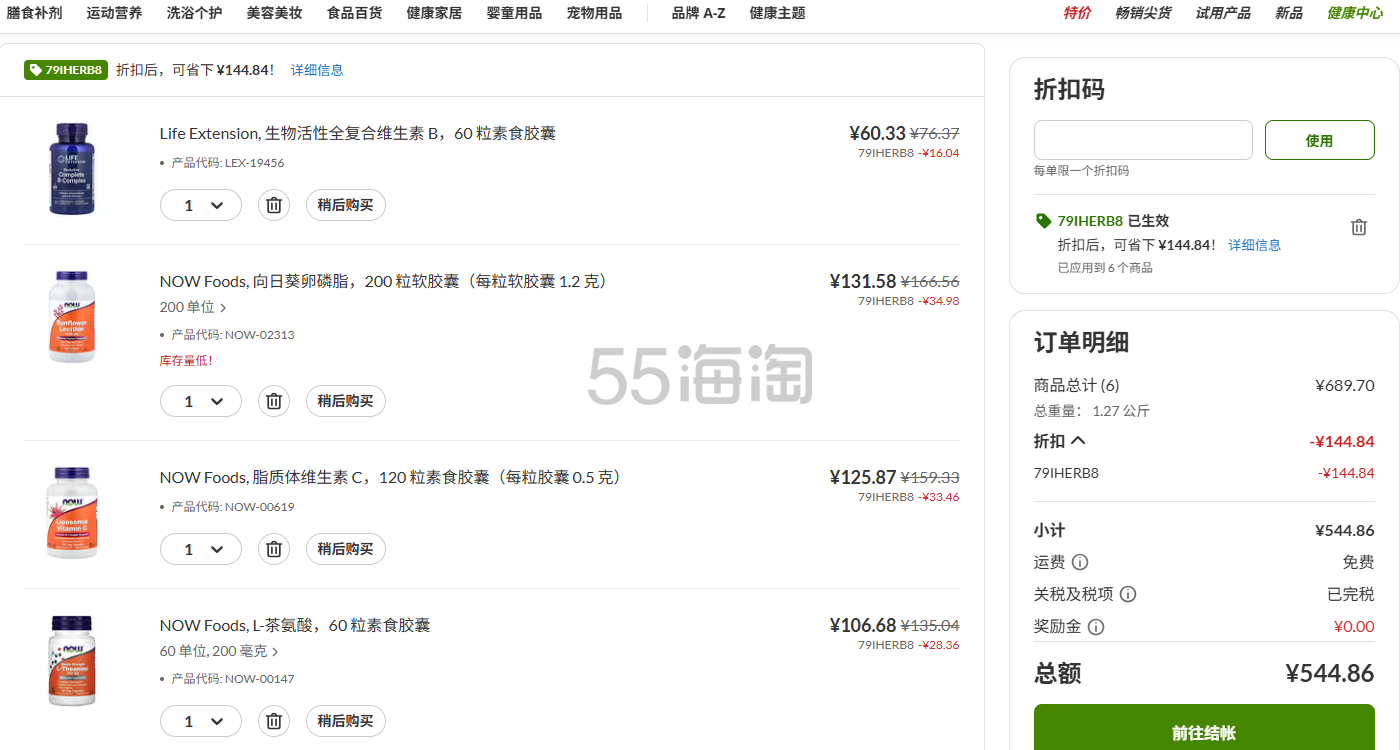
Task: Go to 新品 new products
Action: [1289, 13]
